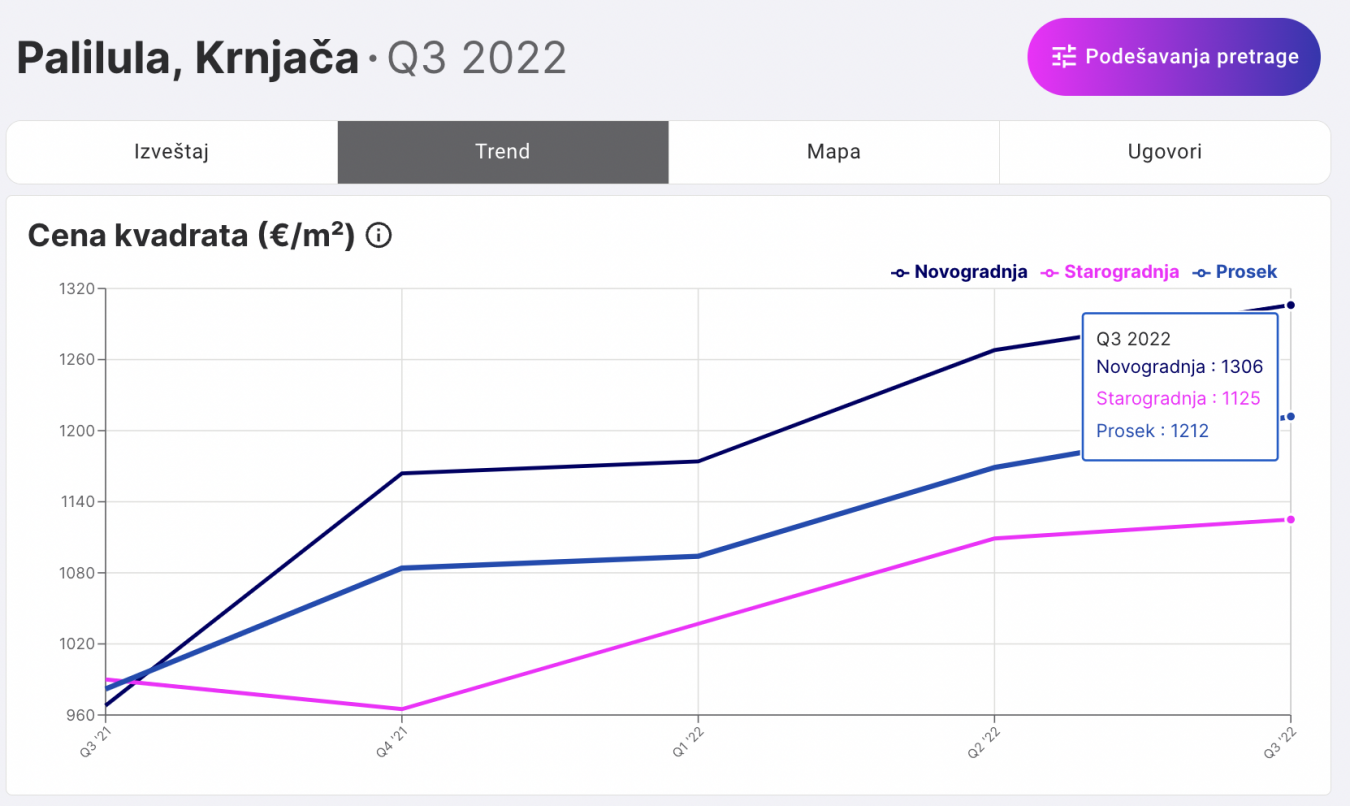Click the dark navy Novogradnja legend marker
This screenshot has height=806, width=1350.
click(x=900, y=272)
